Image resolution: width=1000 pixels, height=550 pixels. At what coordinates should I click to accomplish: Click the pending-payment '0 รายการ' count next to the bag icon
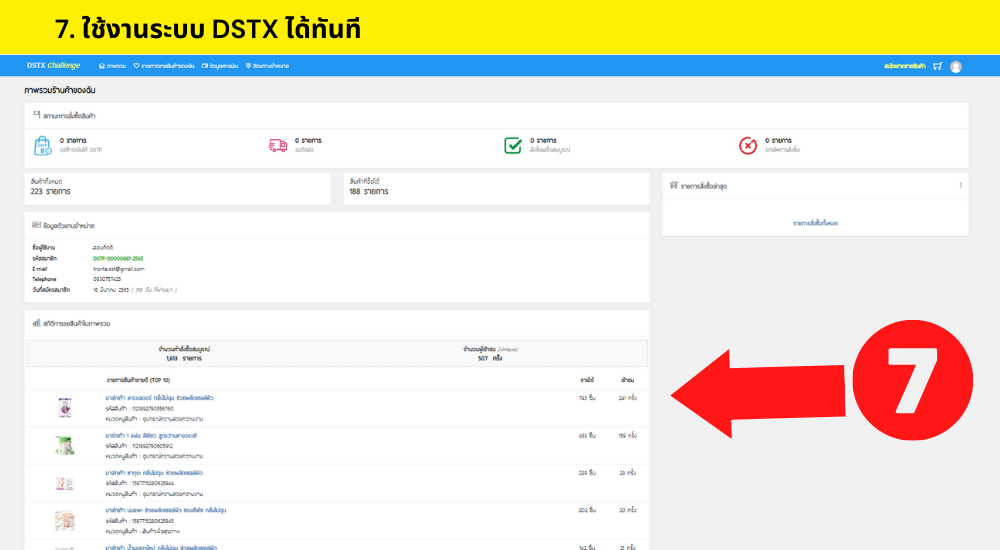click(73, 140)
